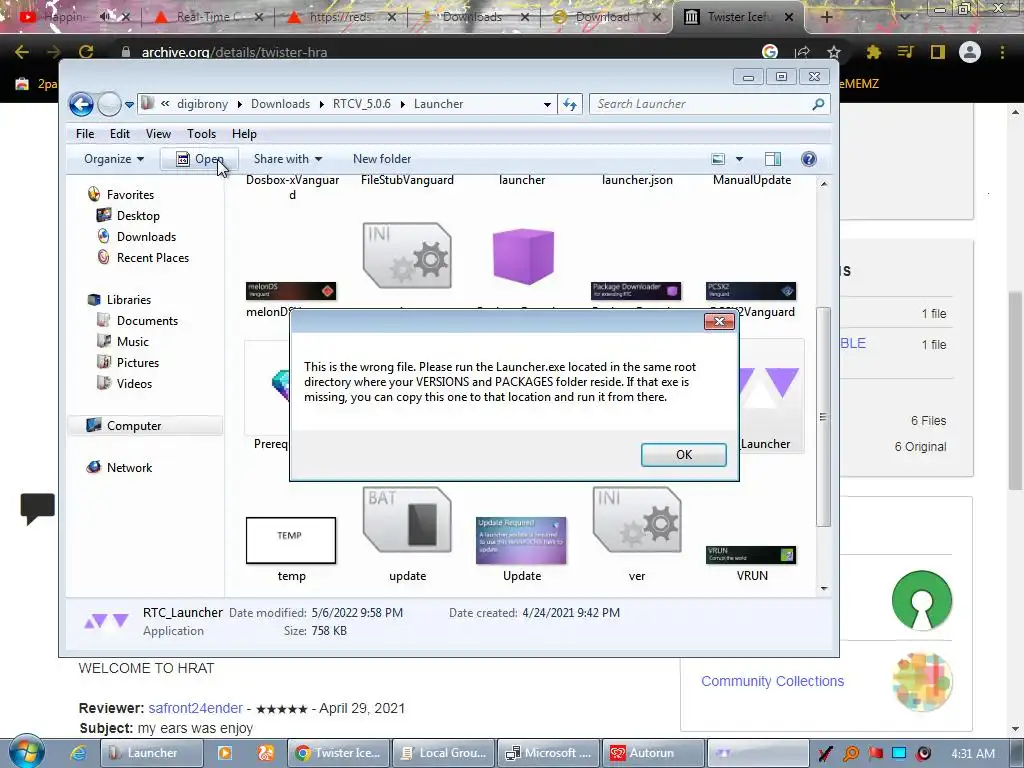Viewport: 1024px width, 768px height.
Task: Open Recent Places in sidebar
Action: click(153, 257)
